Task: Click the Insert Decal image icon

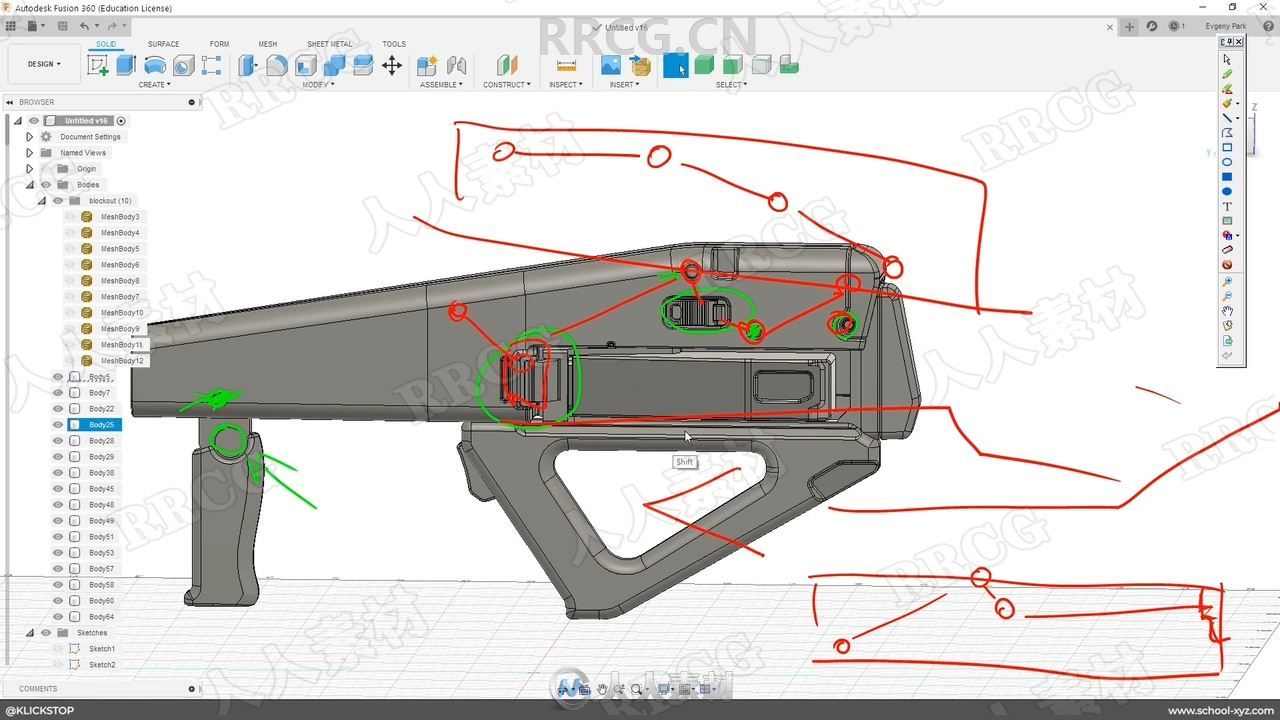Action: 611,65
